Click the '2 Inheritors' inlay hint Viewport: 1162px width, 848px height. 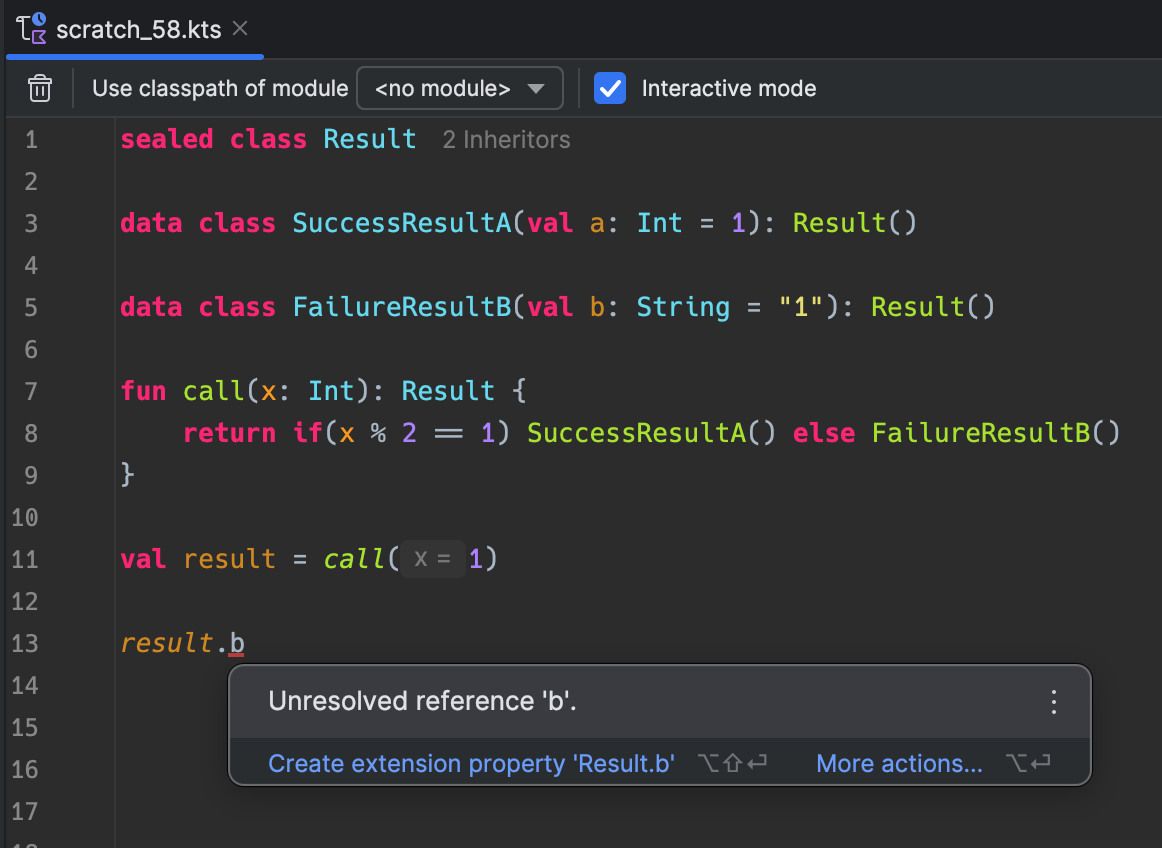[x=506, y=140]
